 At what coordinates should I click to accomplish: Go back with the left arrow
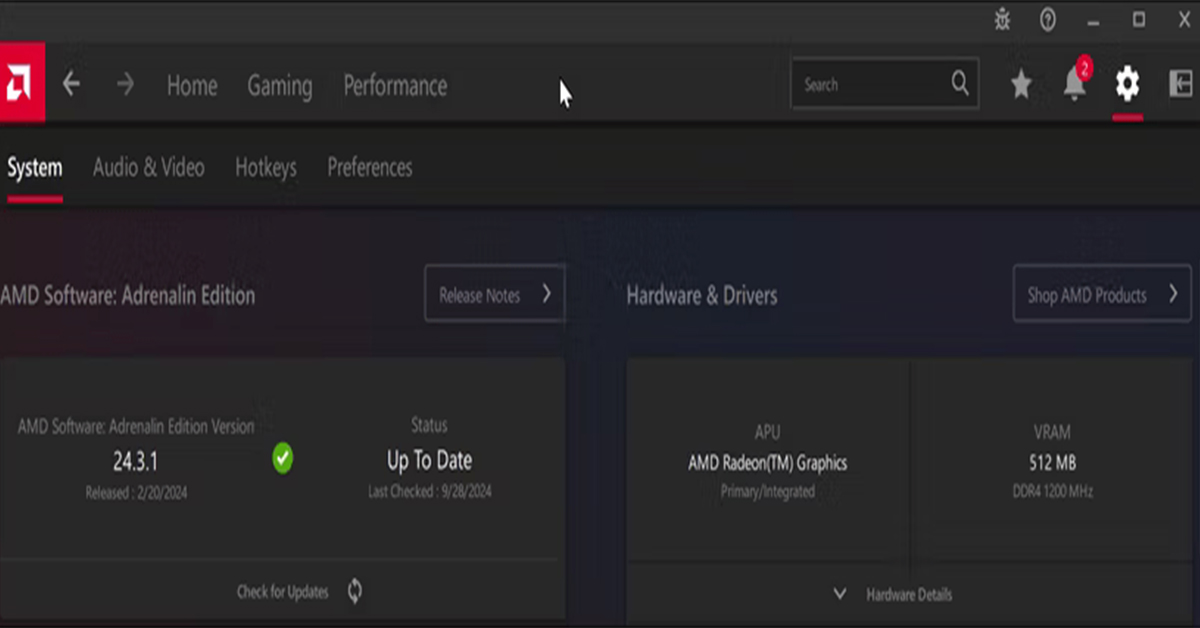point(71,84)
